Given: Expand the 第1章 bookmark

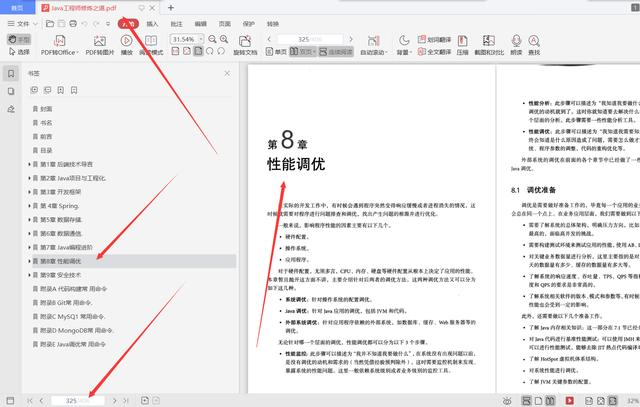Looking at the screenshot, I should (x=29, y=164).
